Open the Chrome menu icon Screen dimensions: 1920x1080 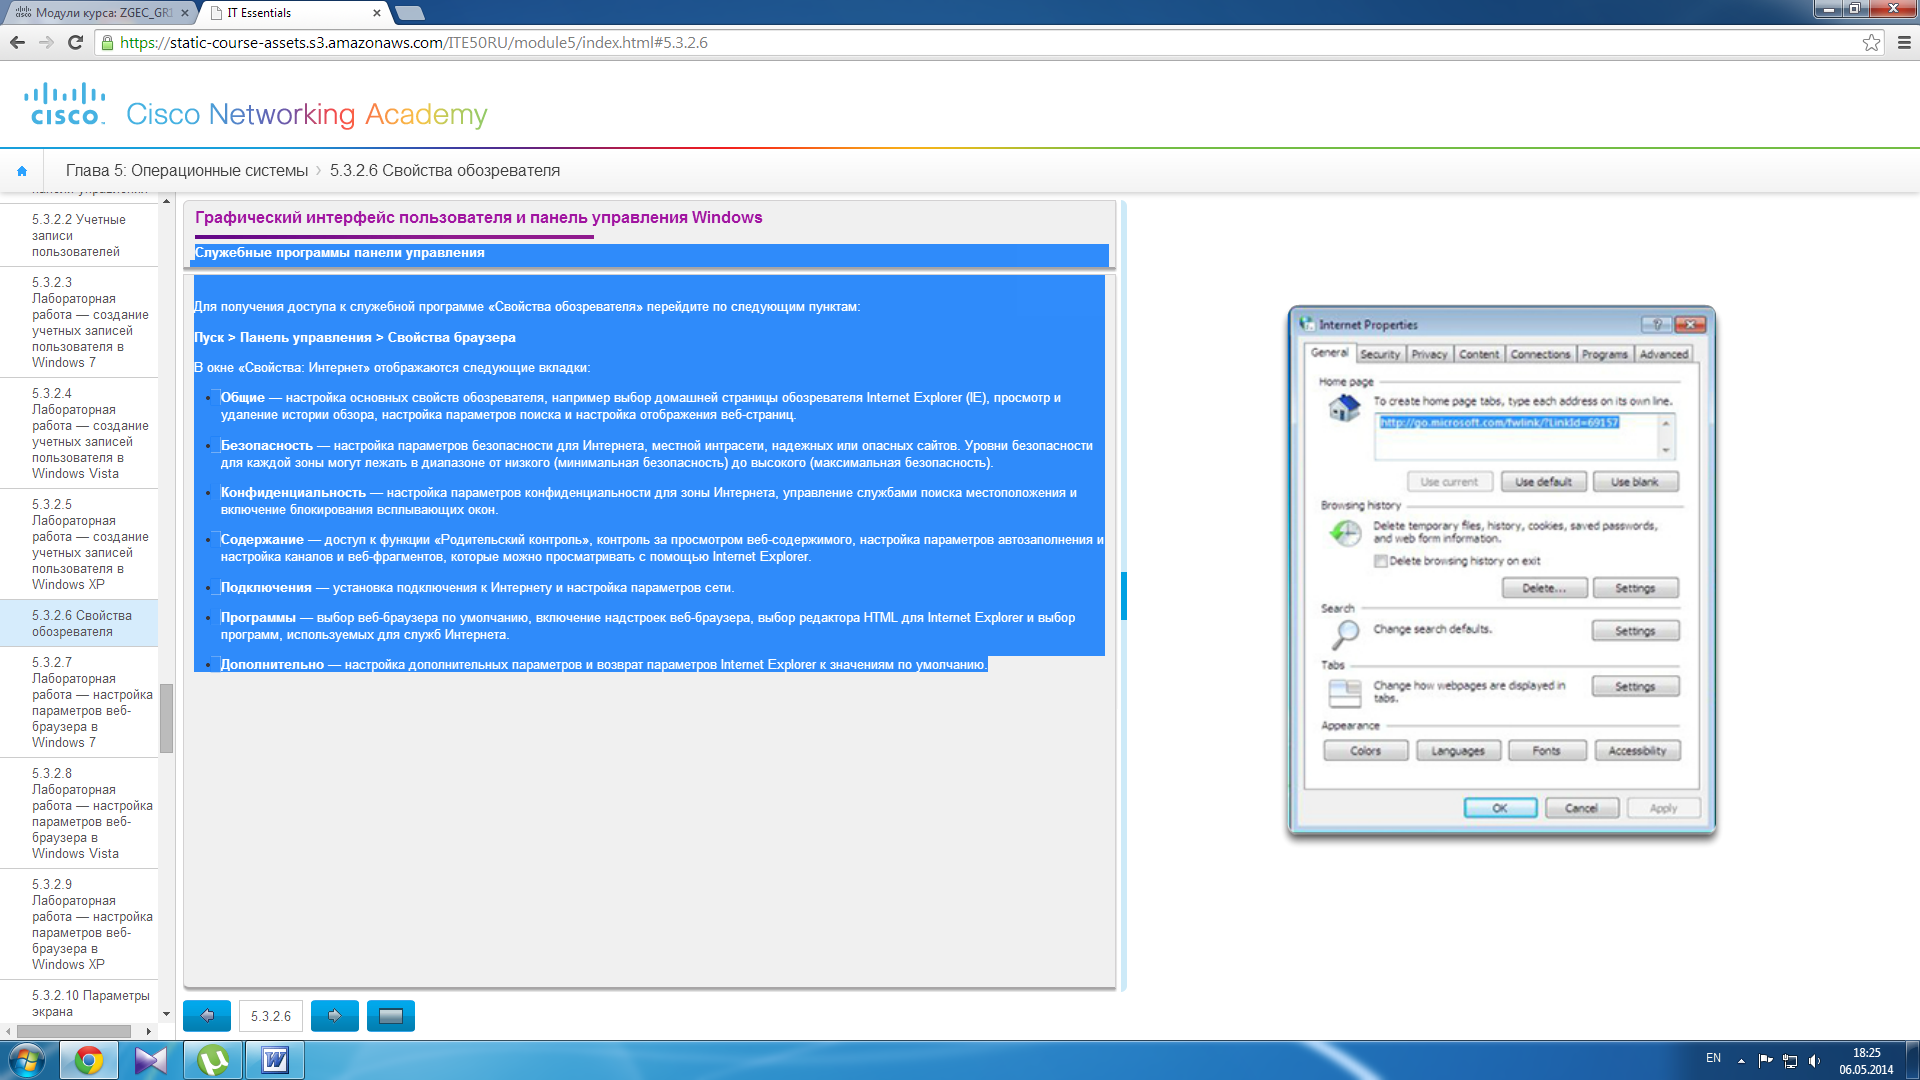1904,42
